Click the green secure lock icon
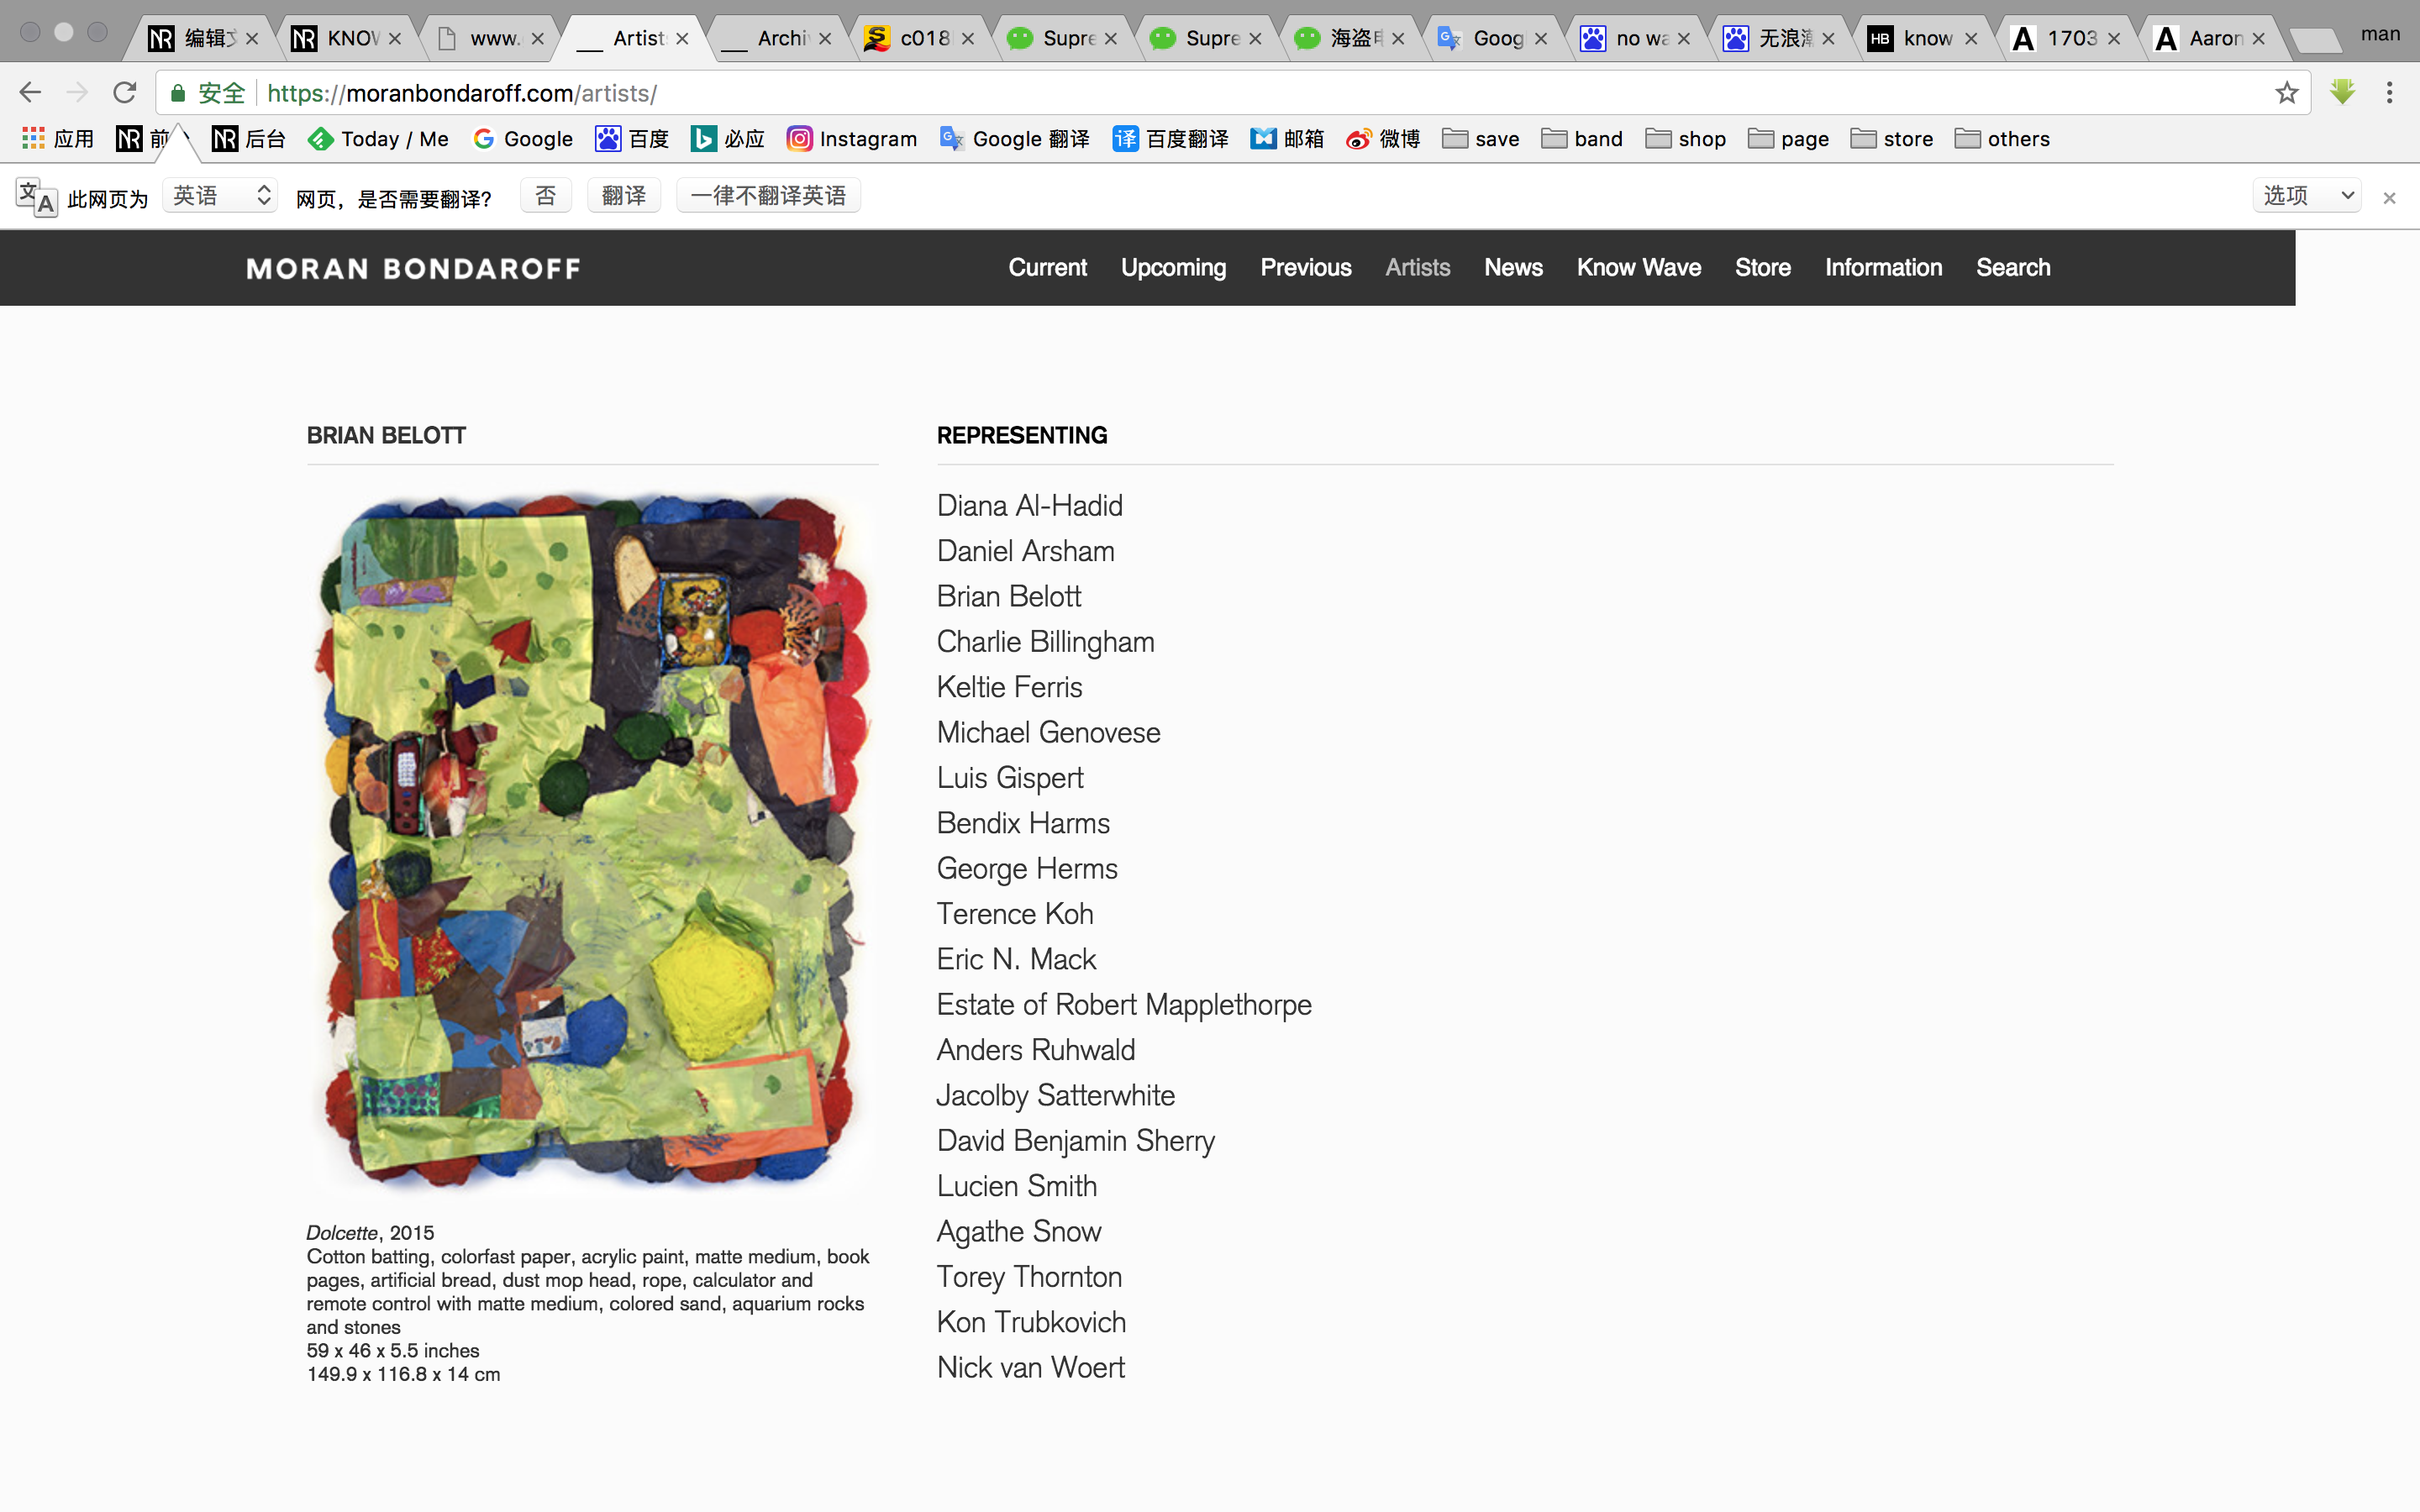 (178, 93)
